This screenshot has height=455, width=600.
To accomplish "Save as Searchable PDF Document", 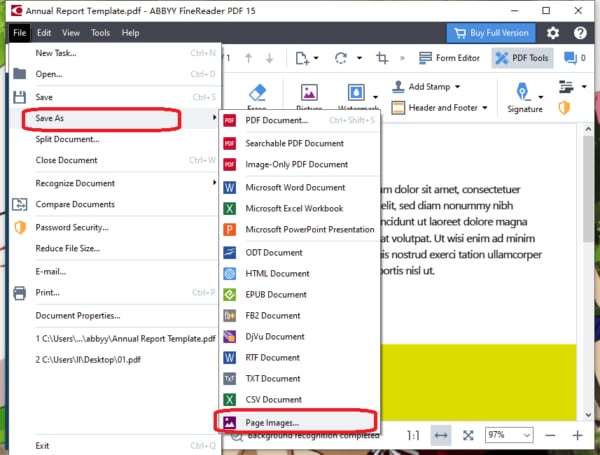I will 300,144.
